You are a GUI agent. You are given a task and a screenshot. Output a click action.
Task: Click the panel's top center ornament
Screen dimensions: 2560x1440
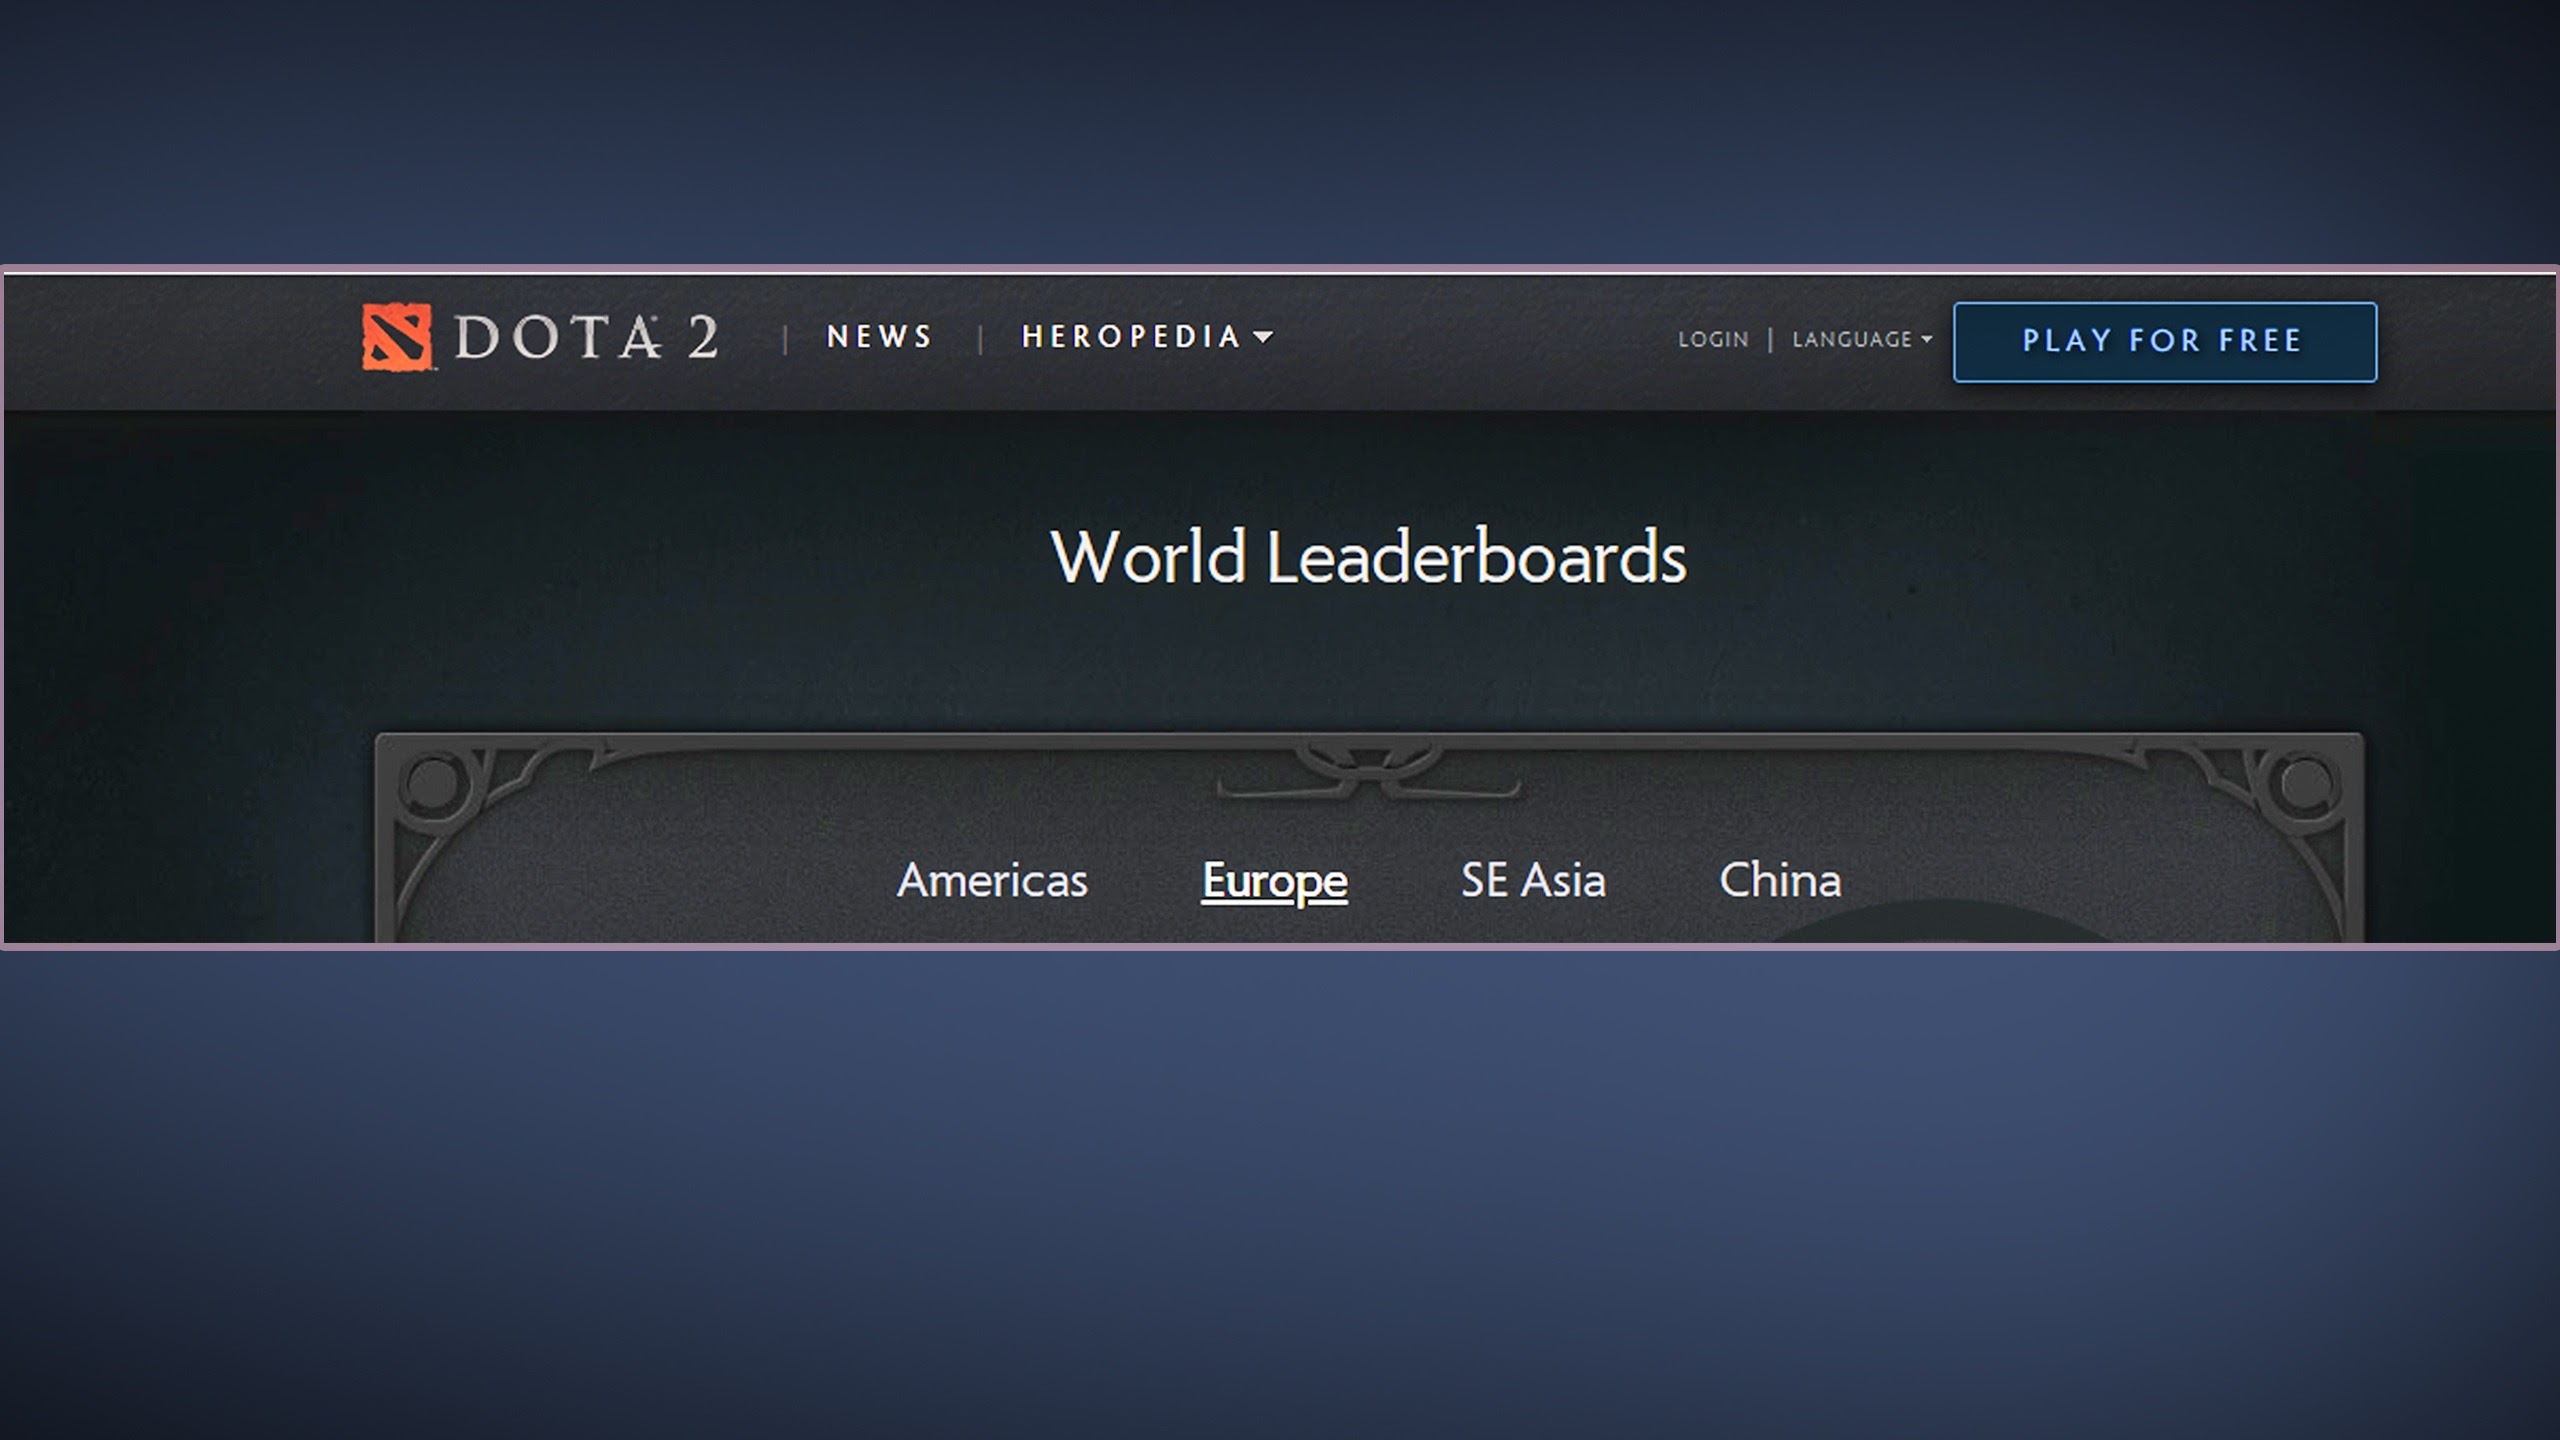point(1369,772)
